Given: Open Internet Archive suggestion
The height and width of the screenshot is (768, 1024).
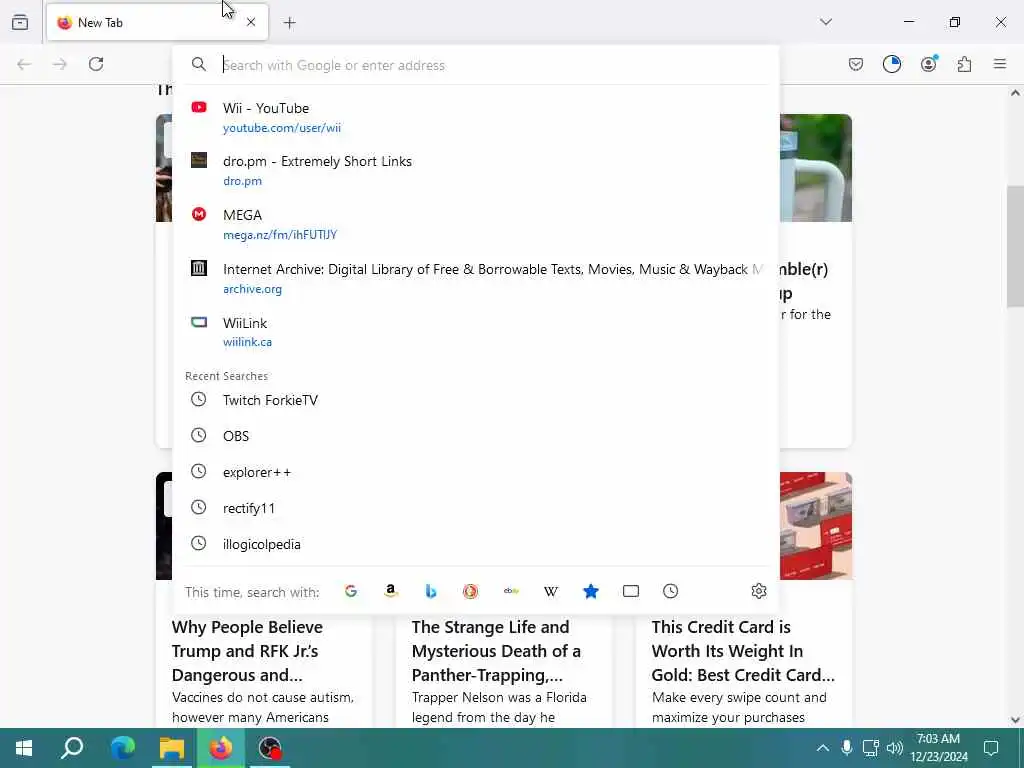Looking at the screenshot, I should pos(475,278).
